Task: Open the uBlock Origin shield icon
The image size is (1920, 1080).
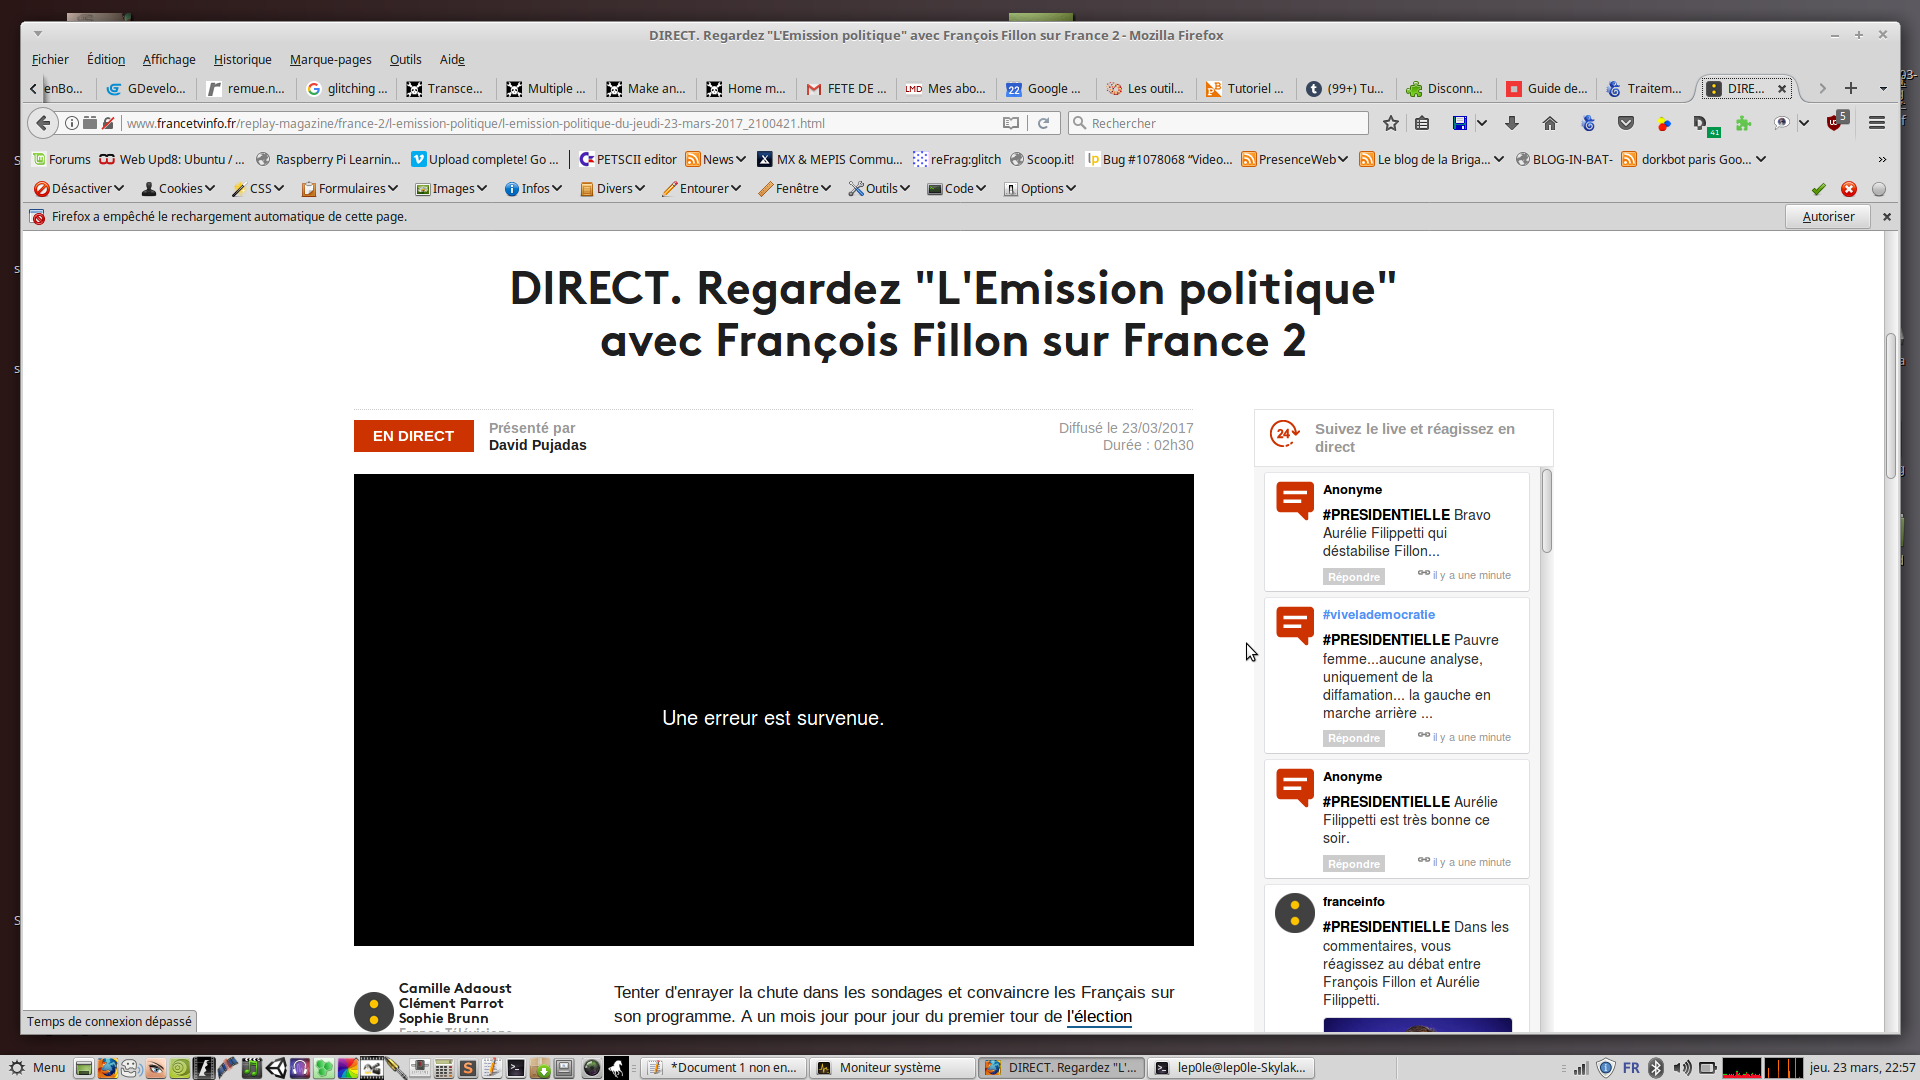Action: [1833, 123]
